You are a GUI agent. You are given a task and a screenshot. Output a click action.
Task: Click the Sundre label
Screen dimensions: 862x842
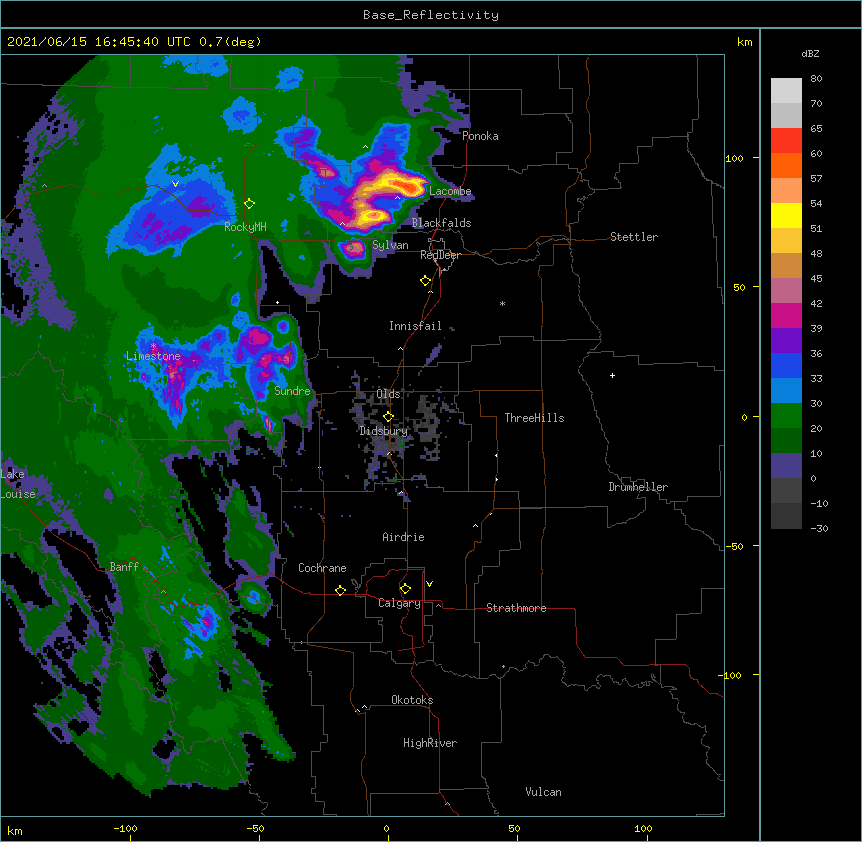click(x=292, y=391)
